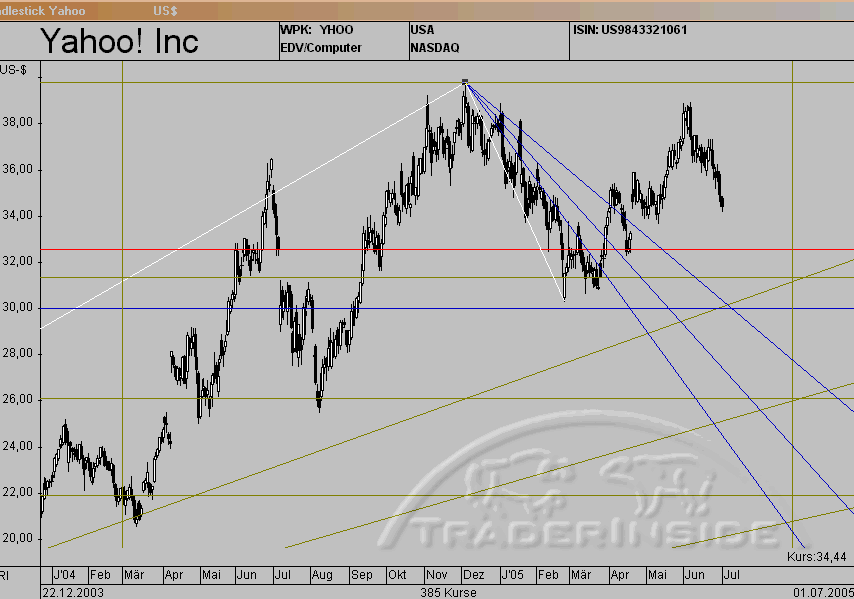854x599 pixels.
Task: Select the "WPK: YHOO" ticker text
Action: (x=316, y=30)
